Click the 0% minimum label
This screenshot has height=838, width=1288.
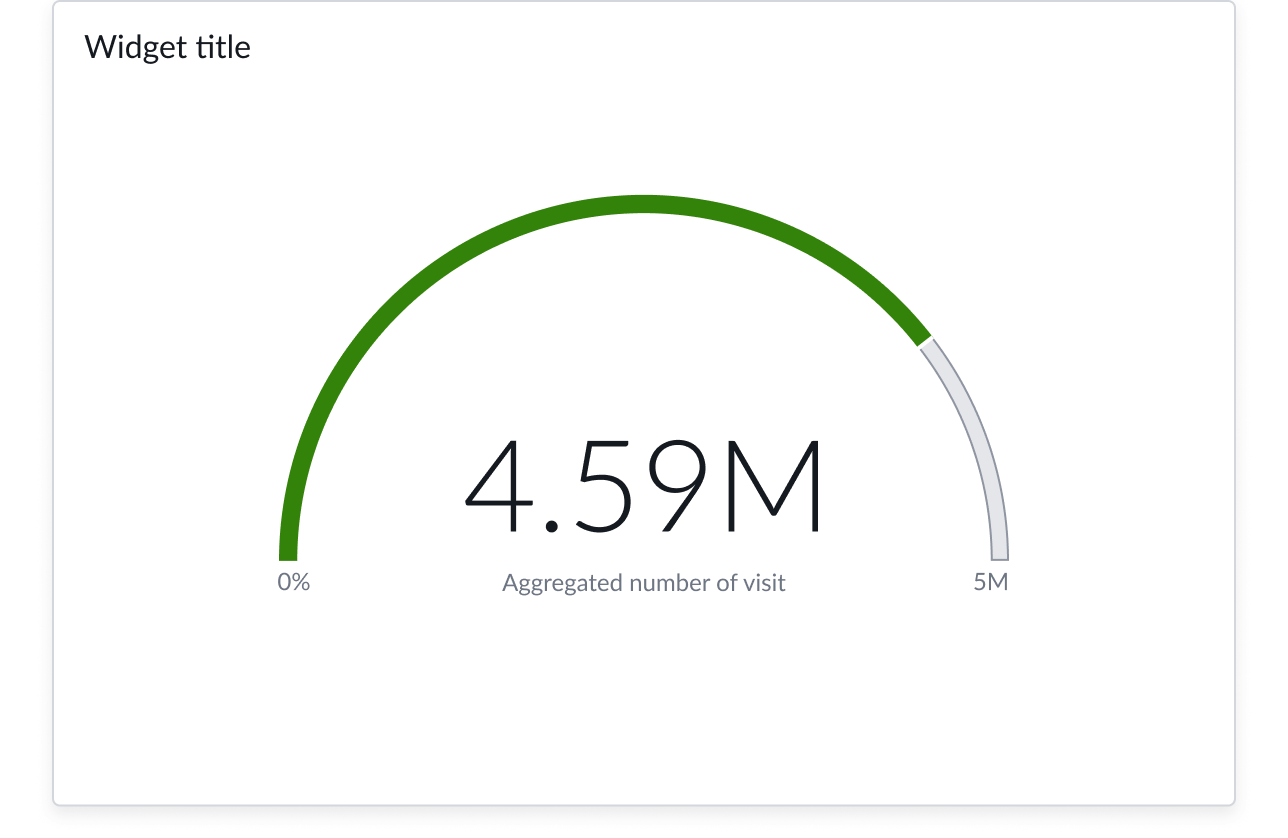tap(294, 582)
